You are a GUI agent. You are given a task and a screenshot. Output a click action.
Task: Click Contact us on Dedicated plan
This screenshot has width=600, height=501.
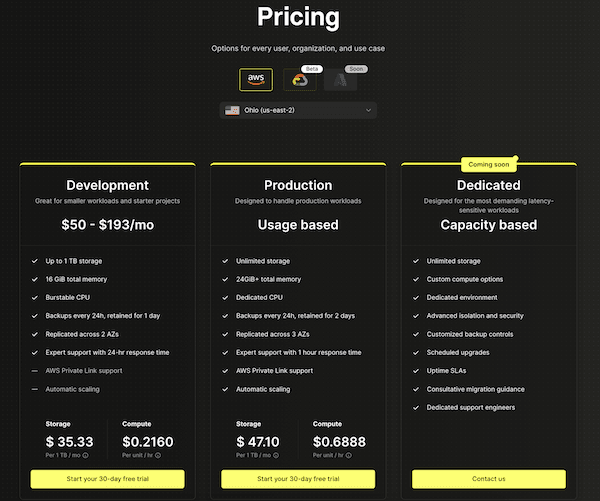tap(488, 479)
